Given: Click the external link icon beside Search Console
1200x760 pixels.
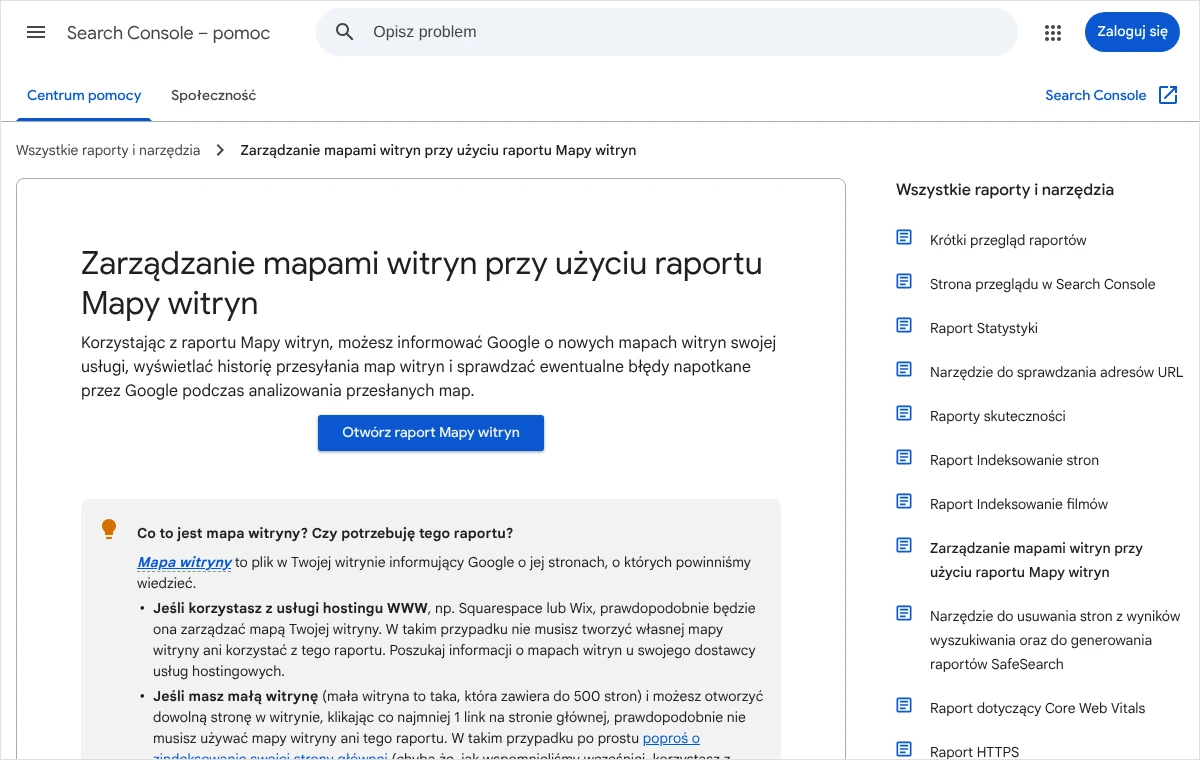Looking at the screenshot, I should pos(1168,95).
